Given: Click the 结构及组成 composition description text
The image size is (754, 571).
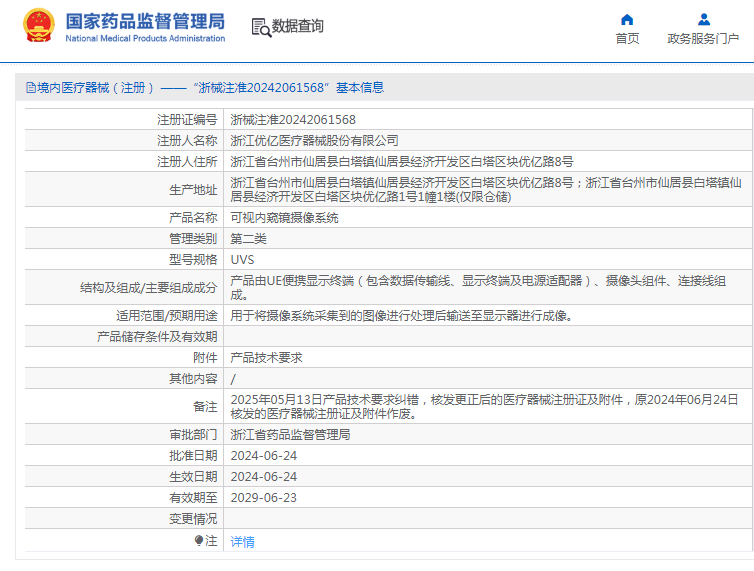Looking at the screenshot, I should click(478, 288).
